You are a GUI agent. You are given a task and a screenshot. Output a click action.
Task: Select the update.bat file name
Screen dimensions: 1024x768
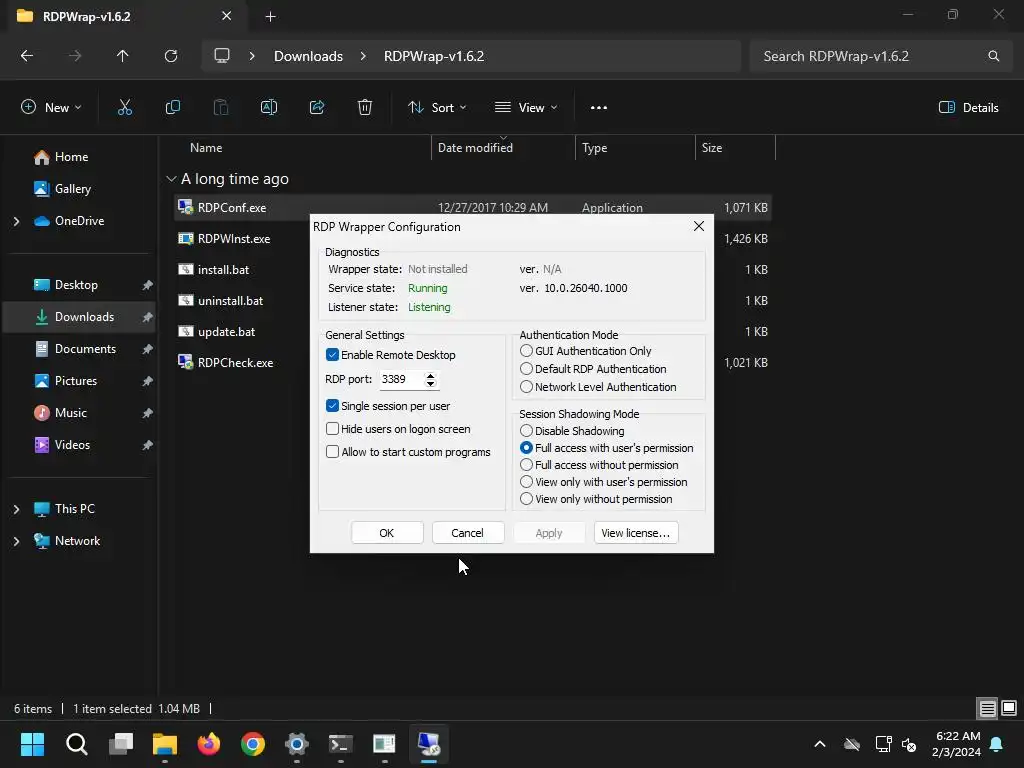click(227, 332)
